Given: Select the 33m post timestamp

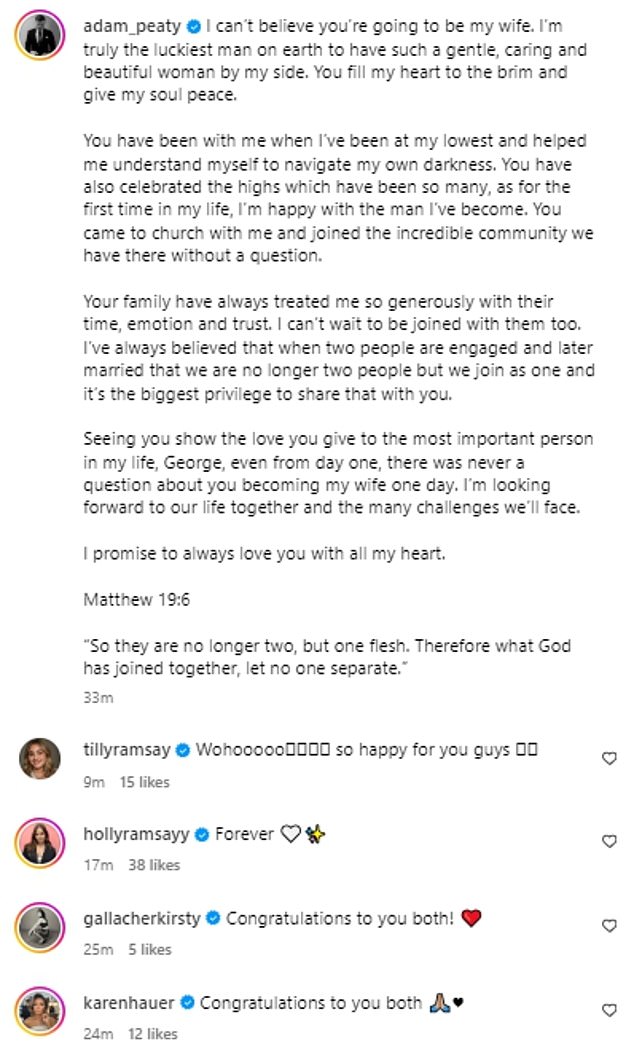Looking at the screenshot, I should [98, 698].
